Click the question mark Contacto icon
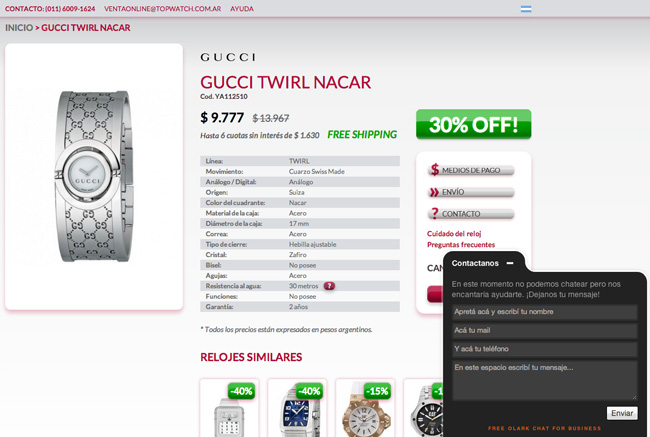The image size is (650, 437). point(434,214)
